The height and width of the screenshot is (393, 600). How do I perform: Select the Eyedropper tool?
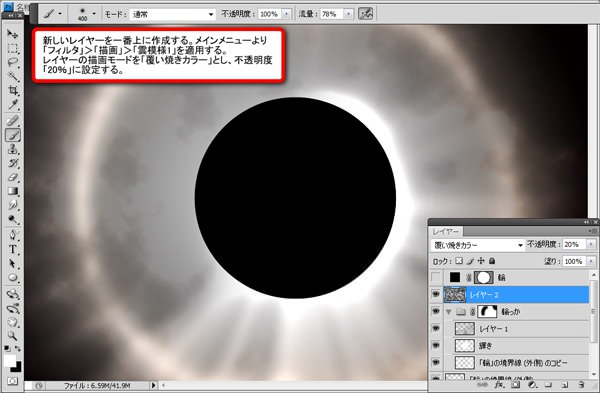tap(13, 105)
